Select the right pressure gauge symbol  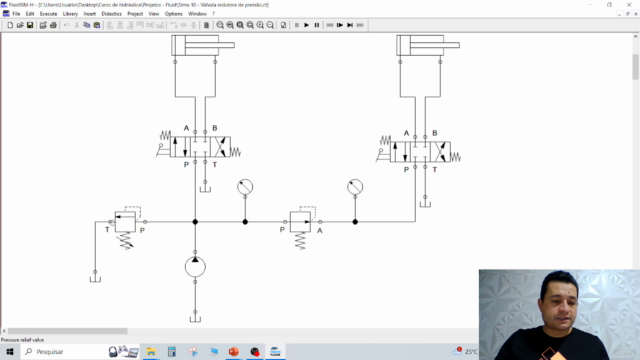point(355,187)
